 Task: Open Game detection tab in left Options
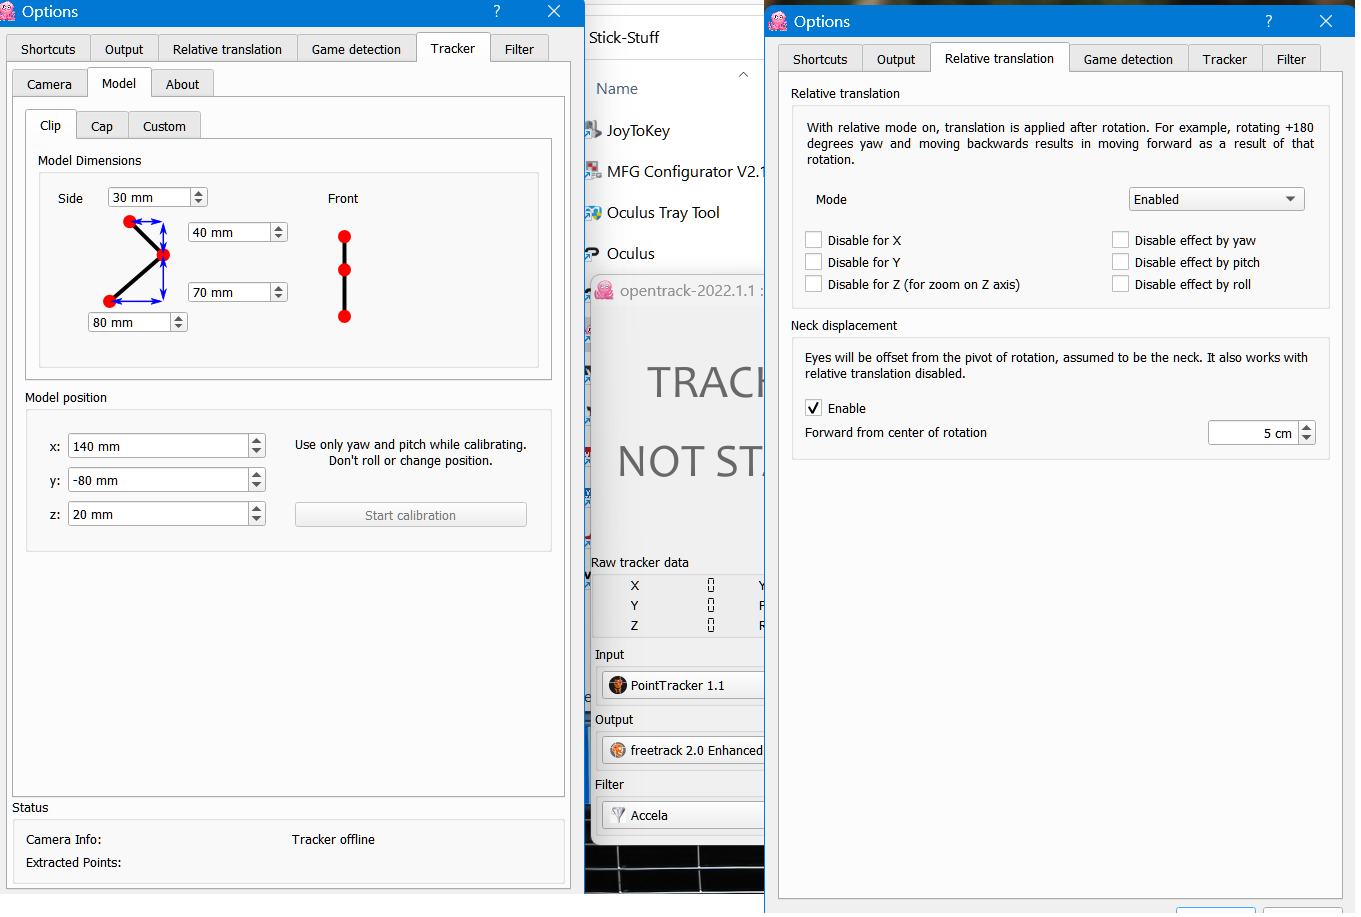click(356, 49)
